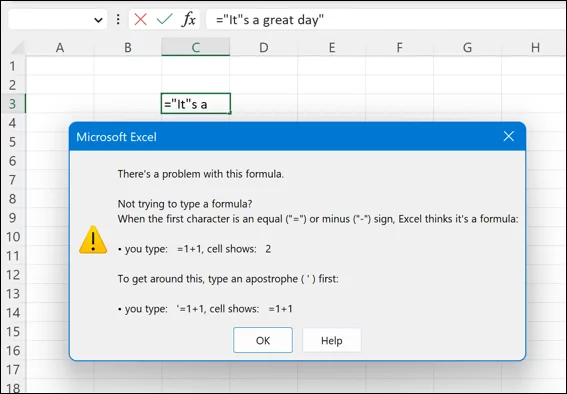This screenshot has width=567, height=394.
Task: Select row 17 header
Action: [x=13, y=369]
